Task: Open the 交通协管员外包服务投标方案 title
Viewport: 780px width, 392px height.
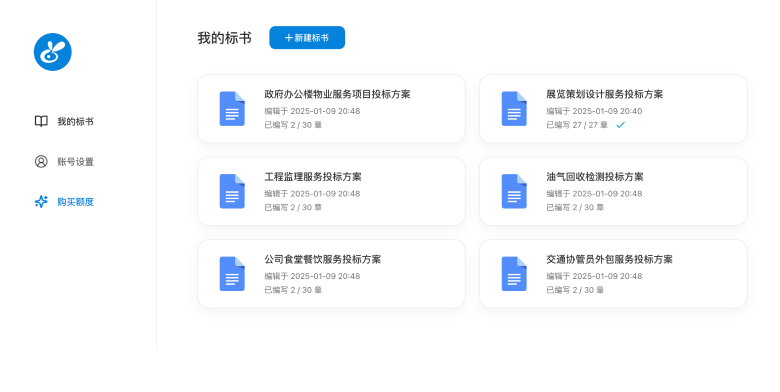Action: (x=609, y=260)
